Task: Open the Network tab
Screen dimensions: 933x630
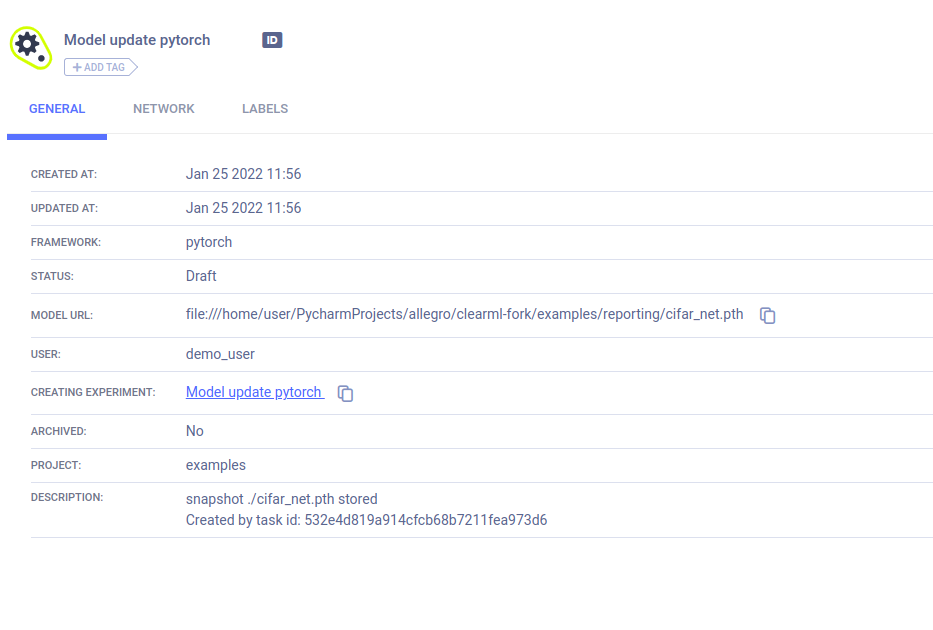Action: click(x=164, y=109)
